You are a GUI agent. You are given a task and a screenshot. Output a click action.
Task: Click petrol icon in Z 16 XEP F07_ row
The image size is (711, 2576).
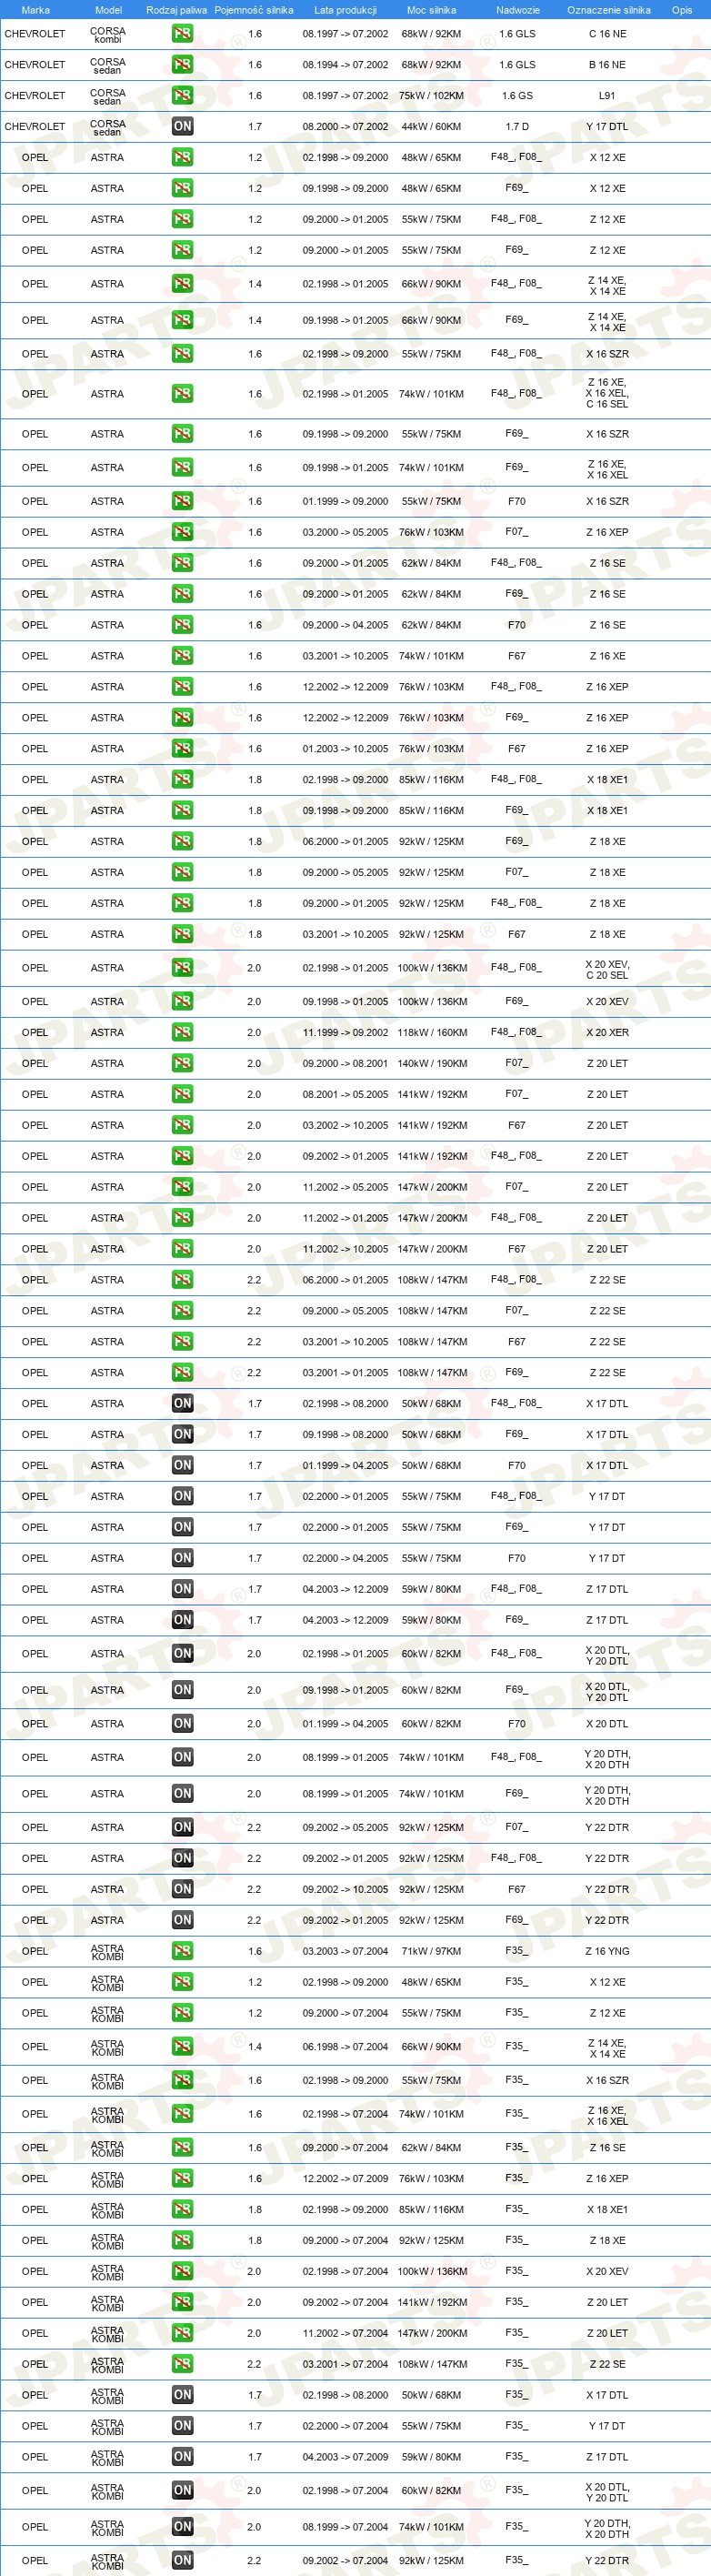182,532
